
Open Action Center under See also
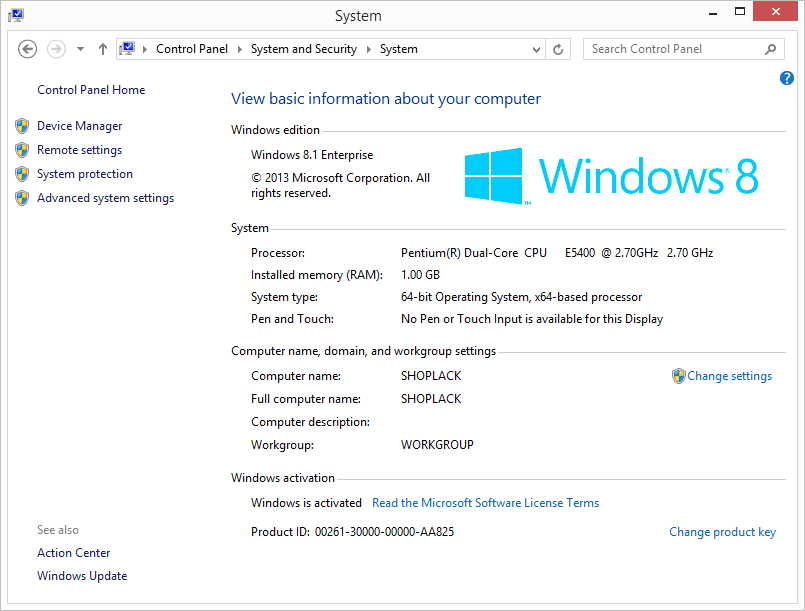click(73, 553)
